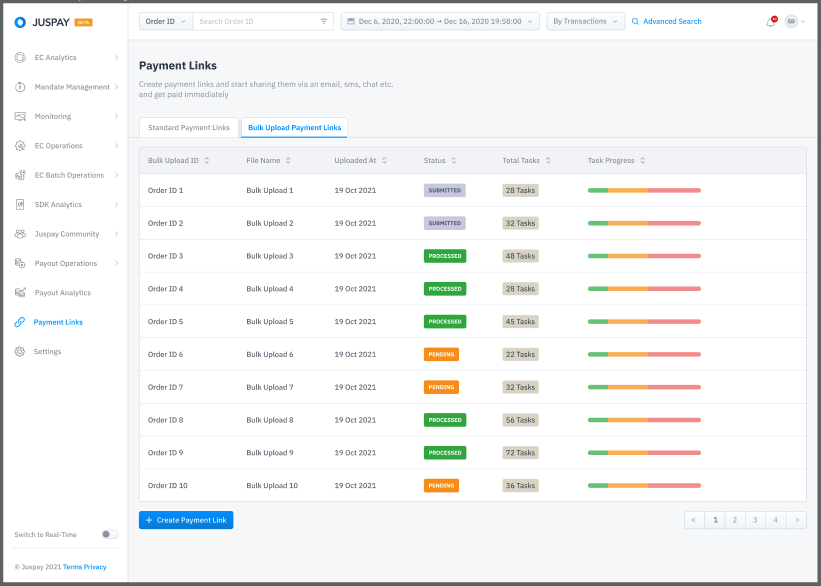
Task: Click the Search Order ID field
Action: coord(257,21)
